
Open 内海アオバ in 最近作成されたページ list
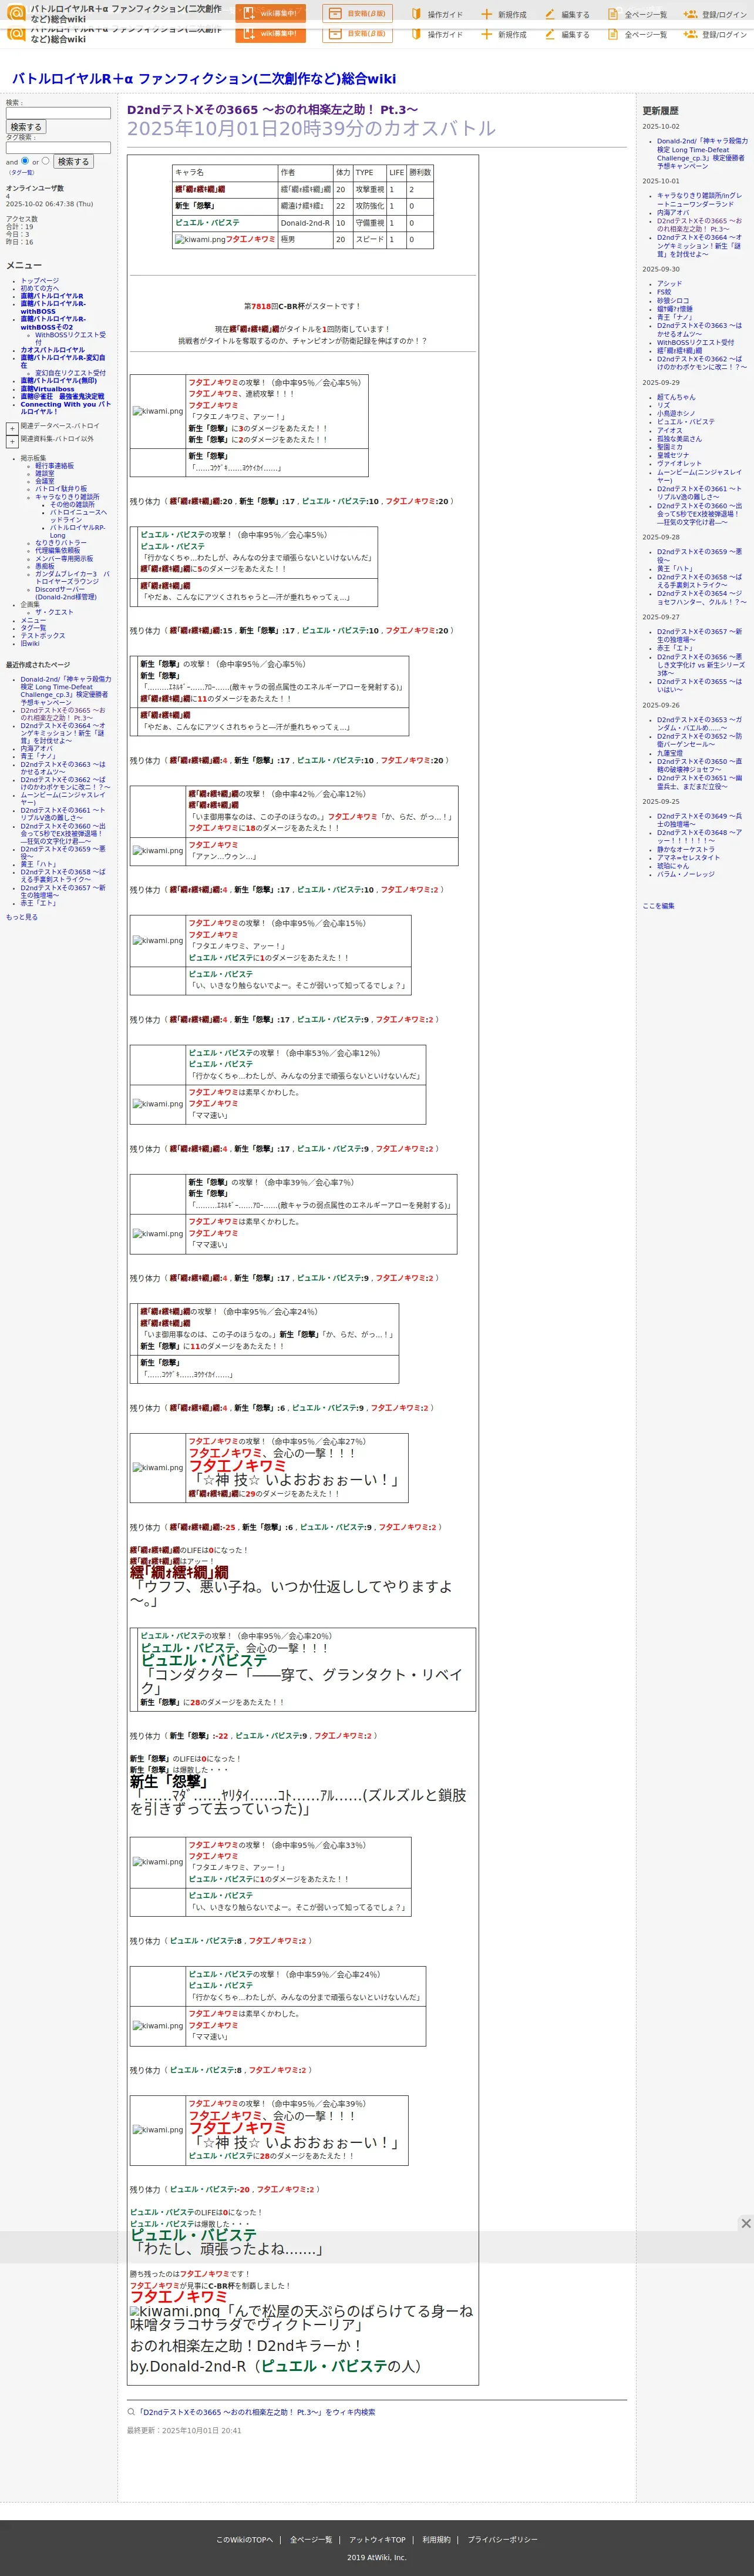37,748
